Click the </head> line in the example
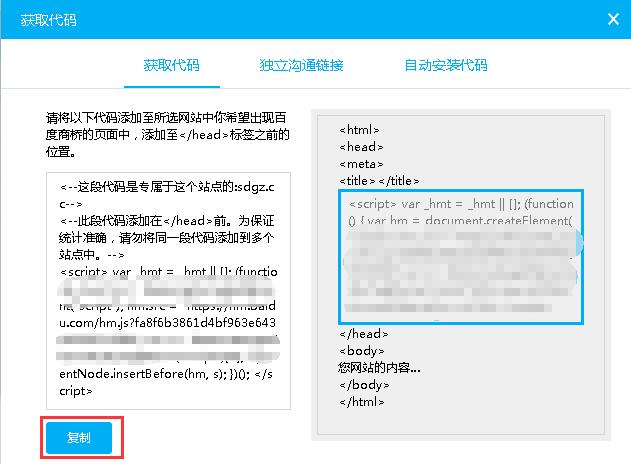631x464 pixels. click(364, 334)
